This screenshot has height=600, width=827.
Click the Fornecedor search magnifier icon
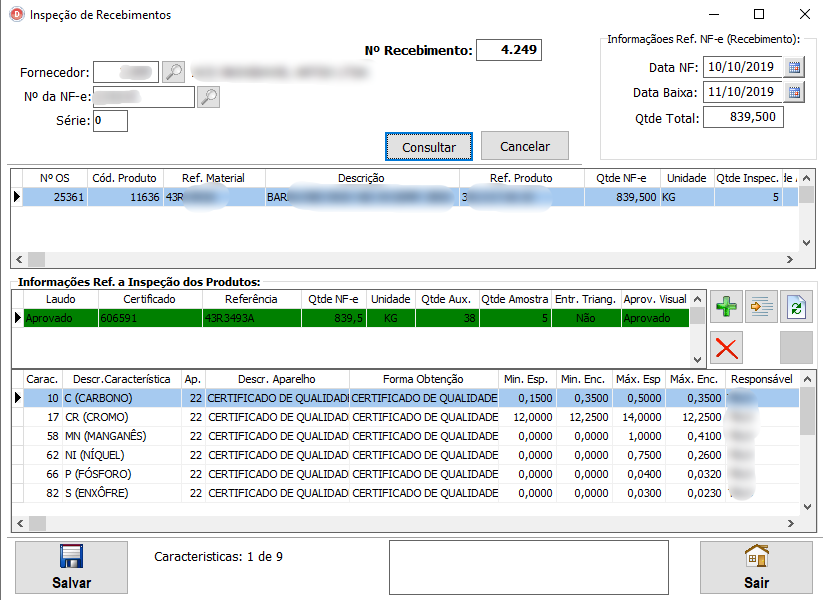pyautogui.click(x=174, y=72)
